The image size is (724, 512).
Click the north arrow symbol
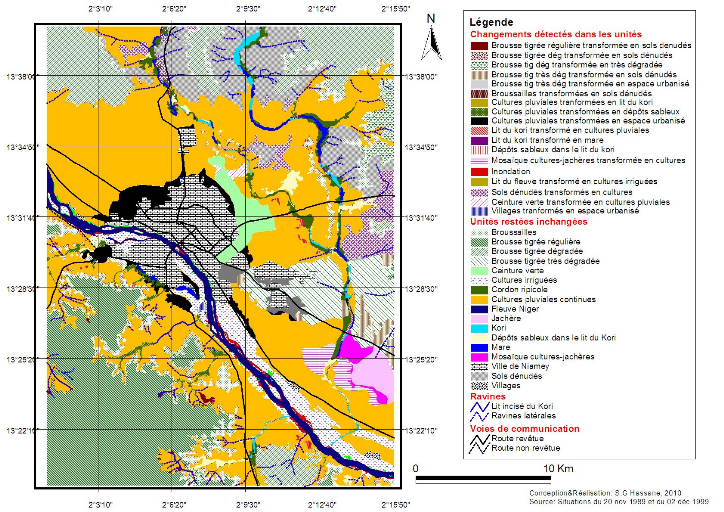coord(431,43)
